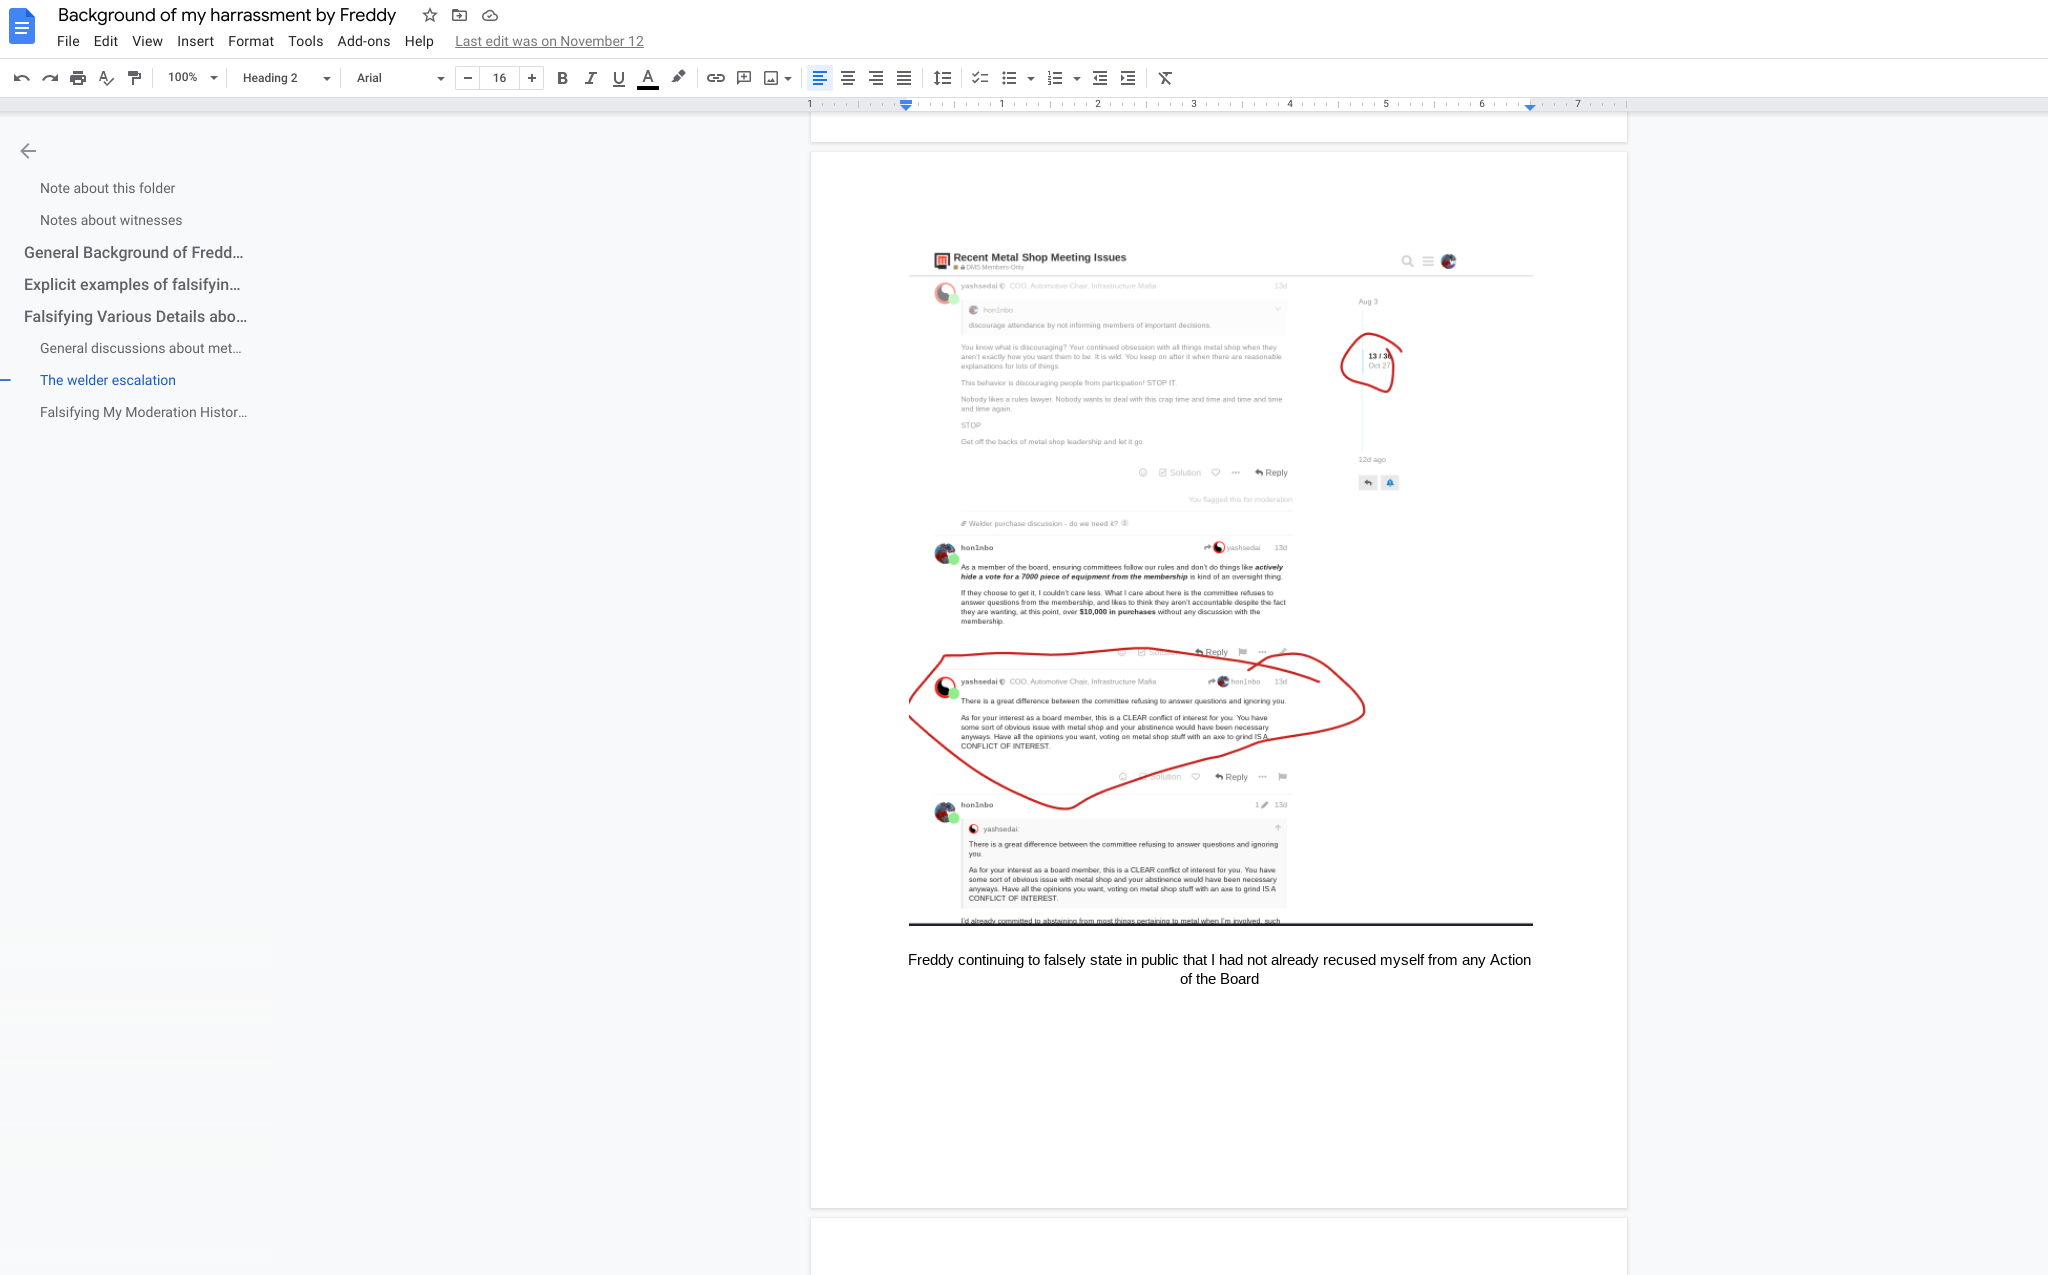Expand the Heading 2 styles dropdown
The height and width of the screenshot is (1275, 2048).
pyautogui.click(x=285, y=78)
